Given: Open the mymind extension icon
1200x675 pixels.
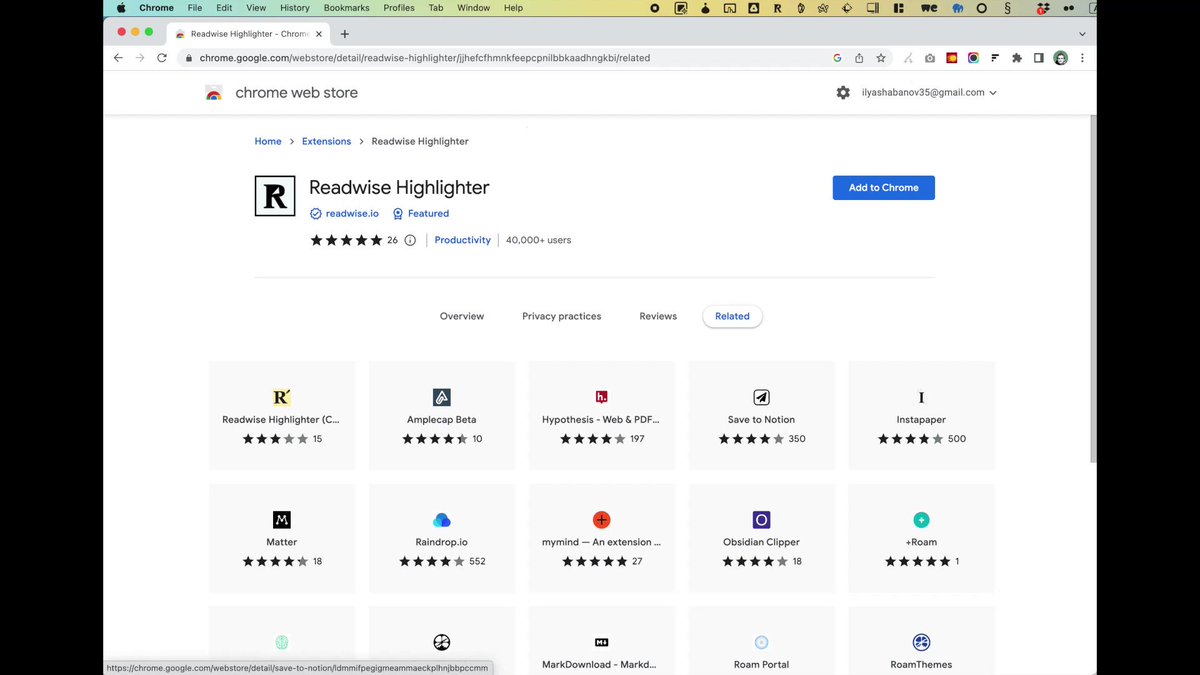Looking at the screenshot, I should (x=601, y=520).
